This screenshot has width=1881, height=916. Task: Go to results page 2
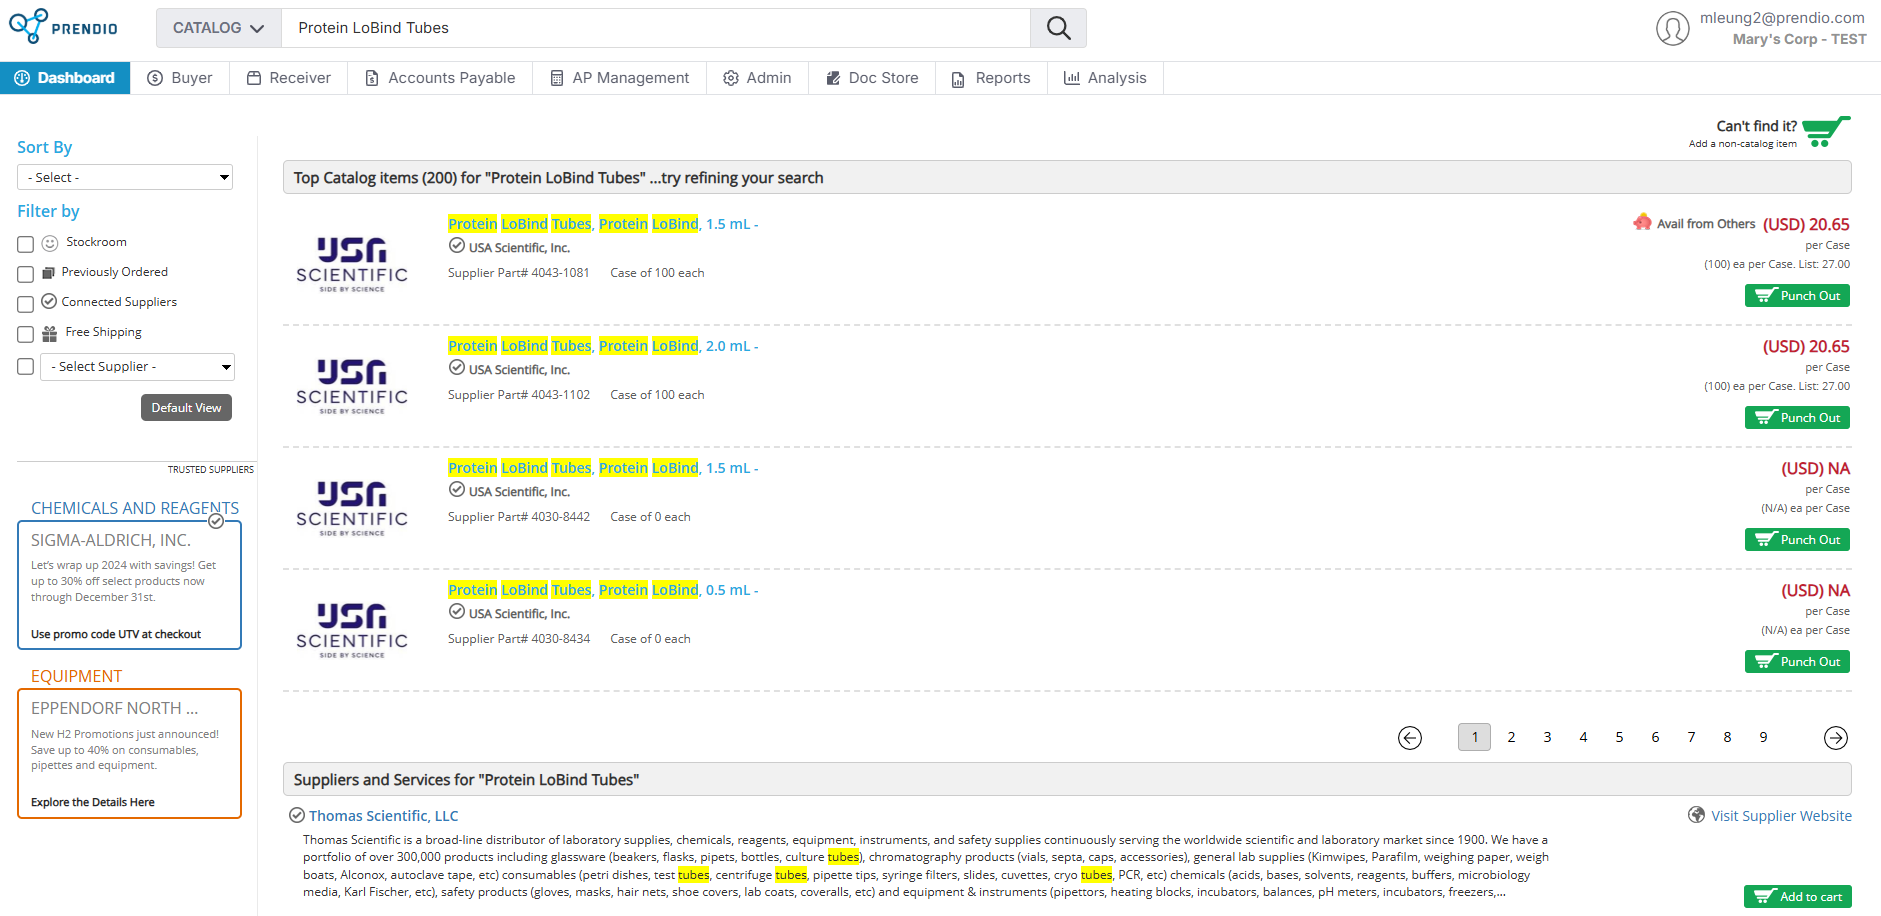[1511, 737]
